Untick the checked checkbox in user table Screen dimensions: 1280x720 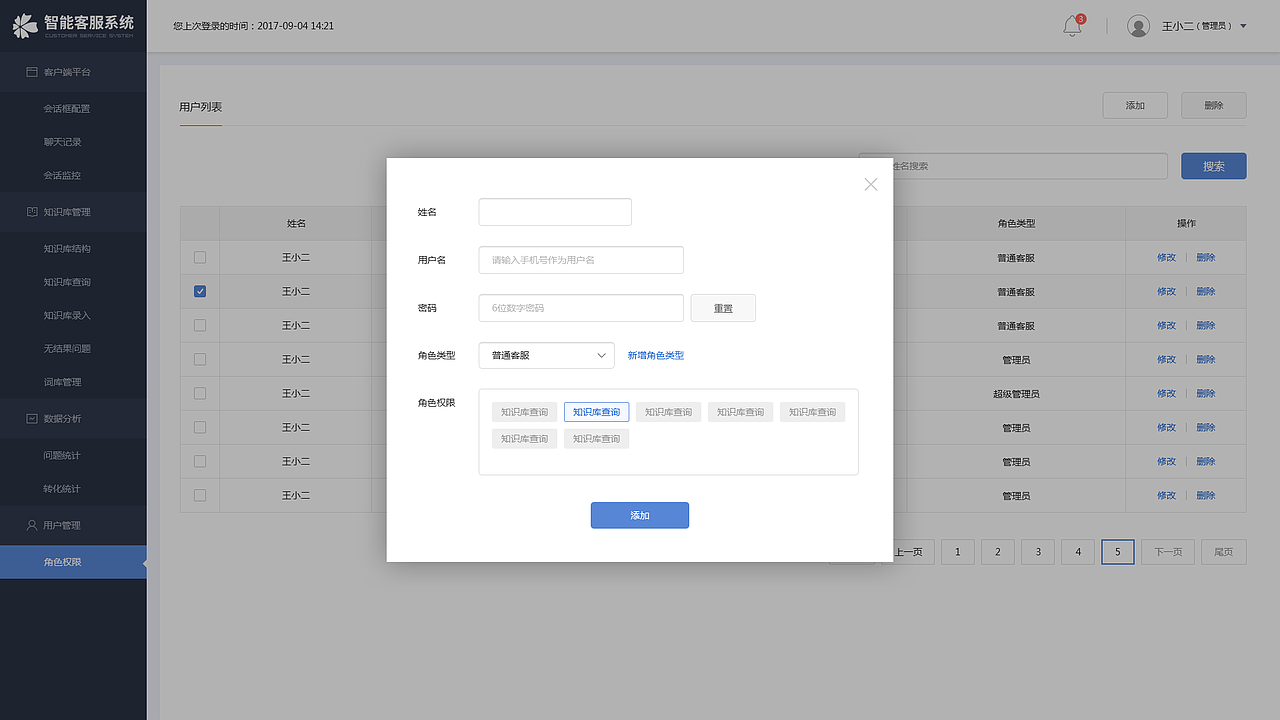(x=200, y=291)
